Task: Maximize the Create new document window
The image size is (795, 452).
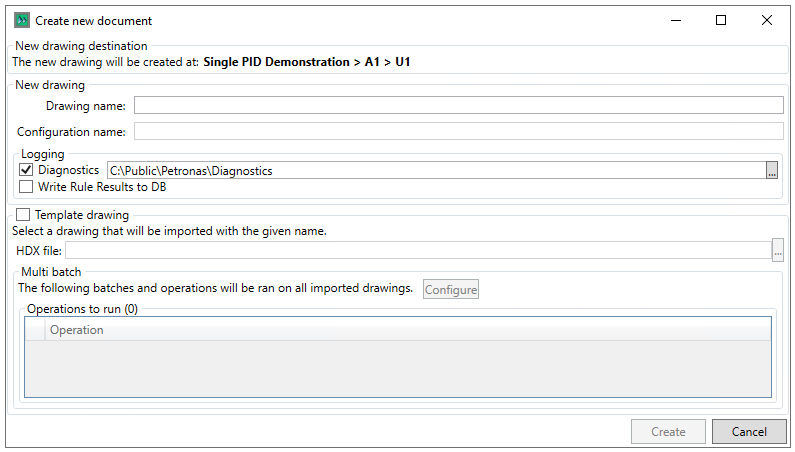Action: [x=721, y=20]
